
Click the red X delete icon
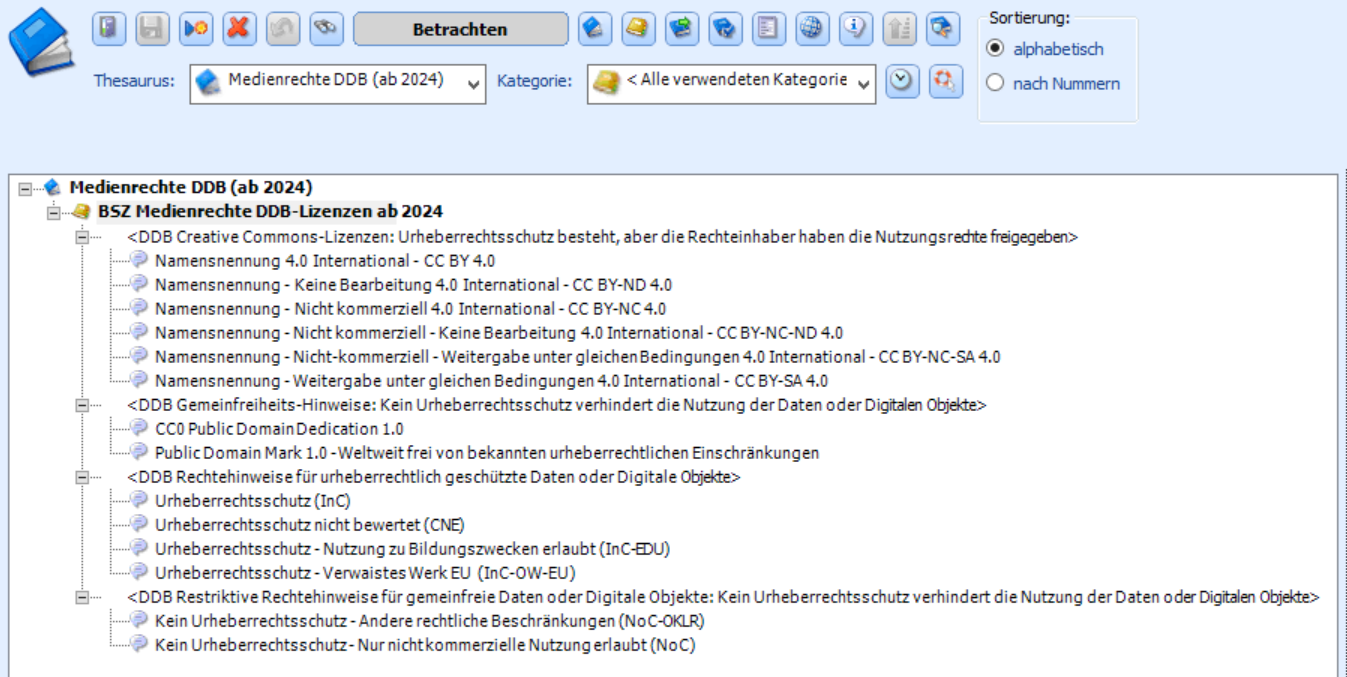point(238,29)
